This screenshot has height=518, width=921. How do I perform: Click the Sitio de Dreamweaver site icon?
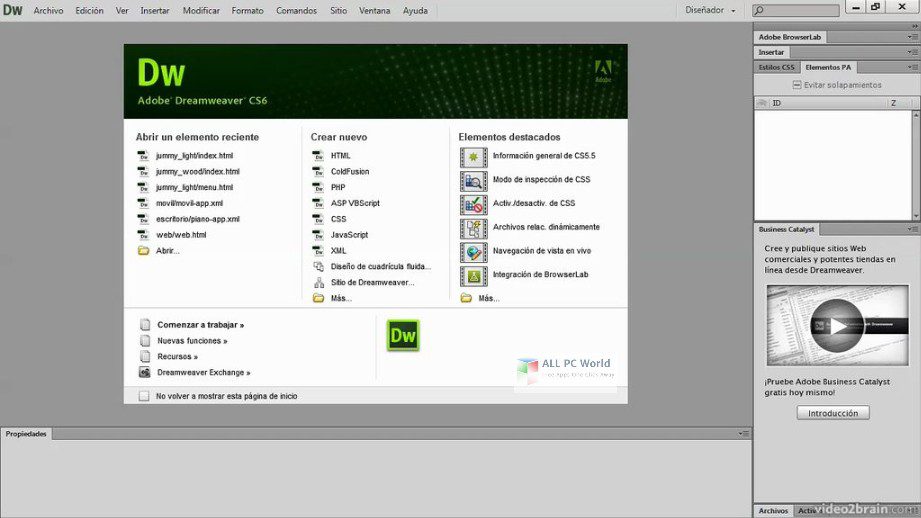click(318, 282)
